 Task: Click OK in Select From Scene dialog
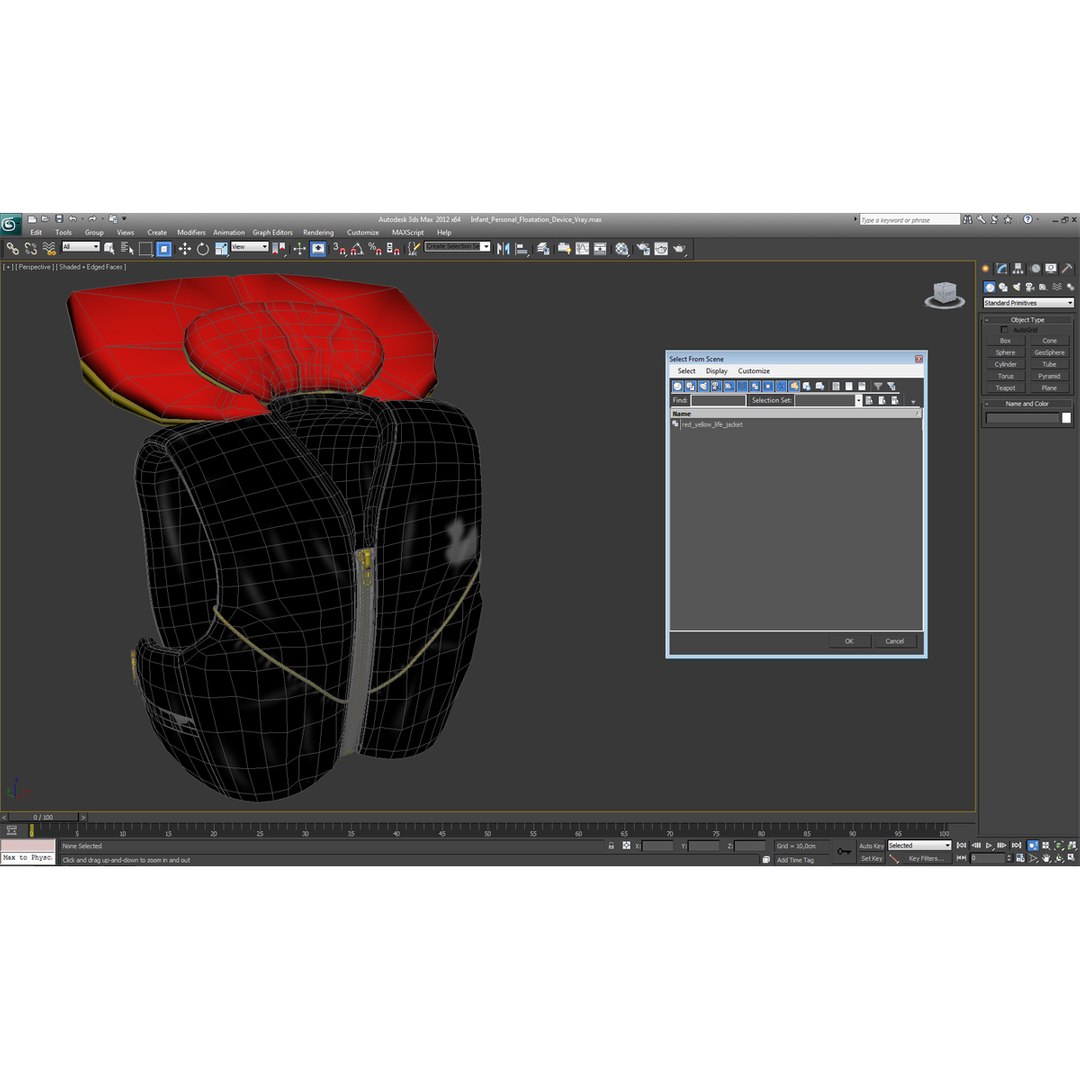pyautogui.click(x=849, y=641)
